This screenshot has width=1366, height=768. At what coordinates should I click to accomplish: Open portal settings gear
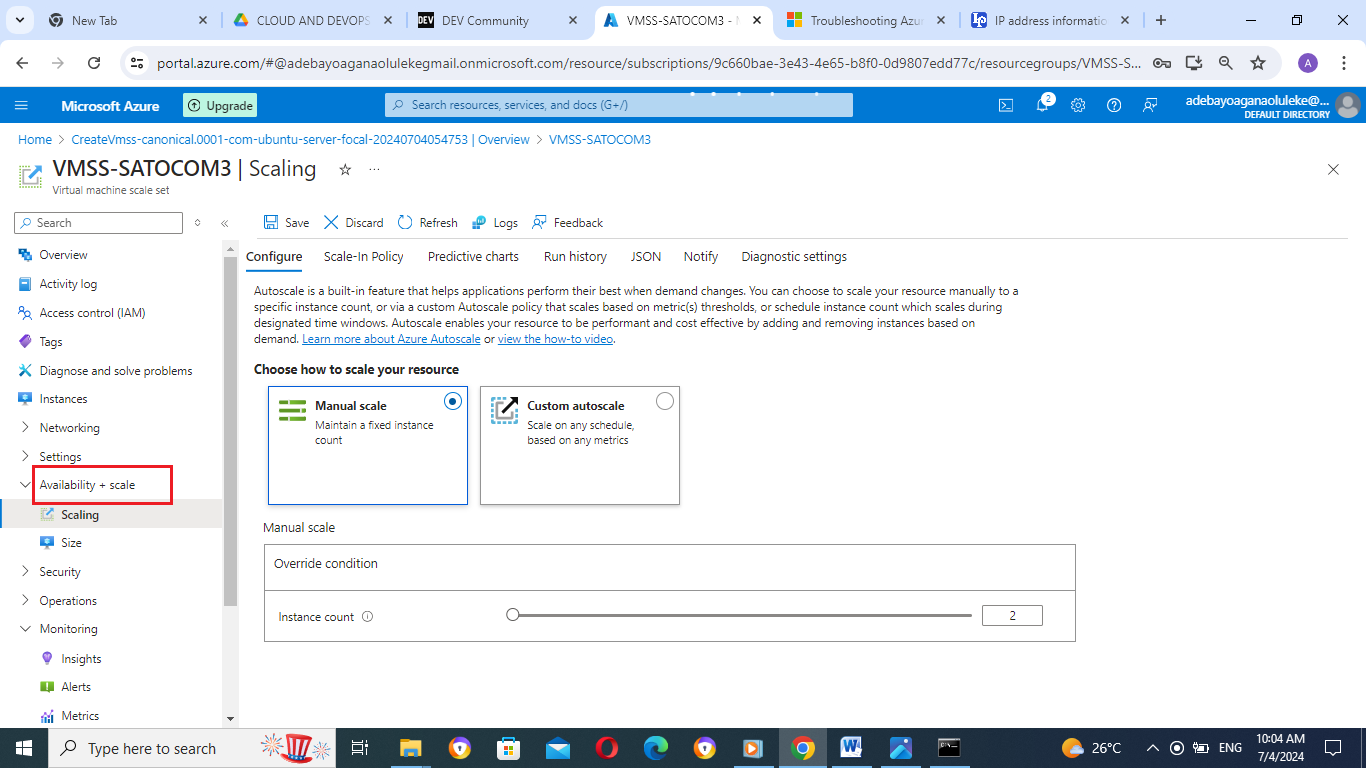[1078, 105]
